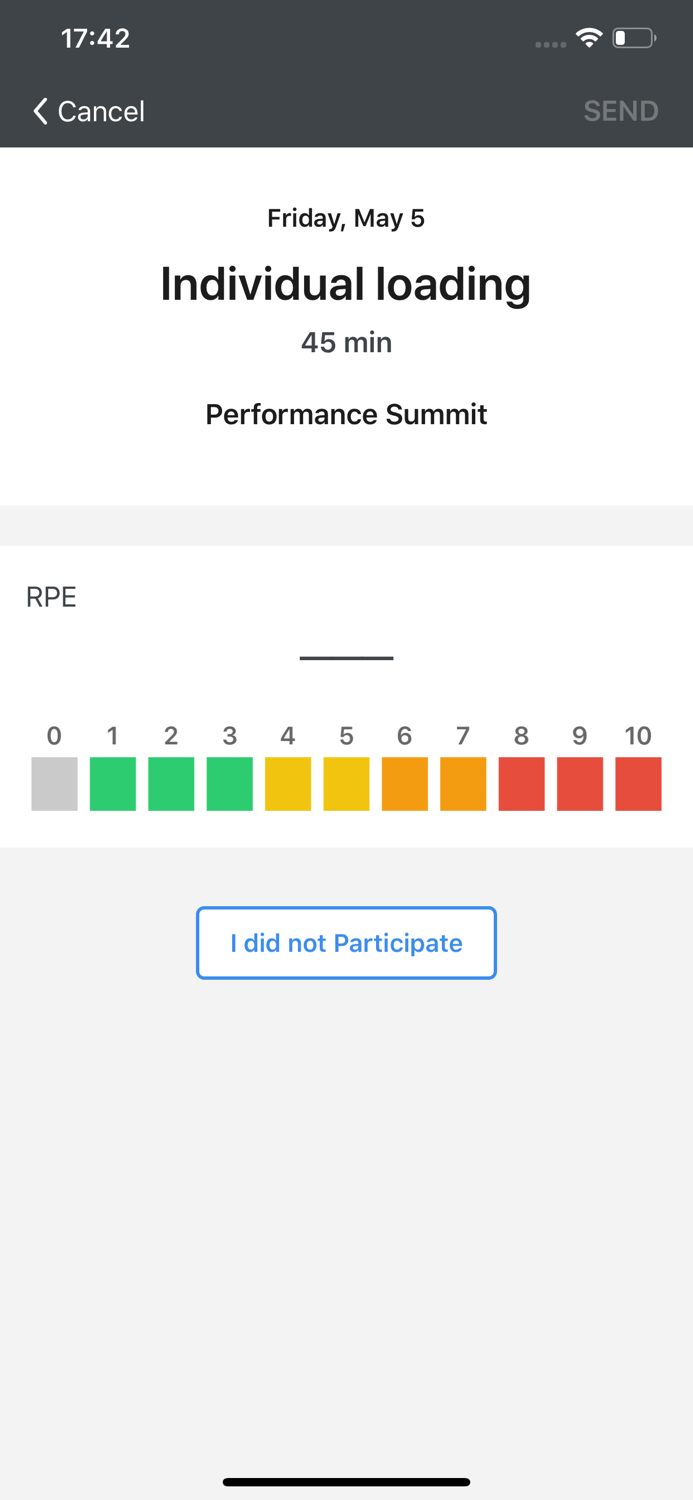Tap the back chevron beside Cancel

click(40, 111)
